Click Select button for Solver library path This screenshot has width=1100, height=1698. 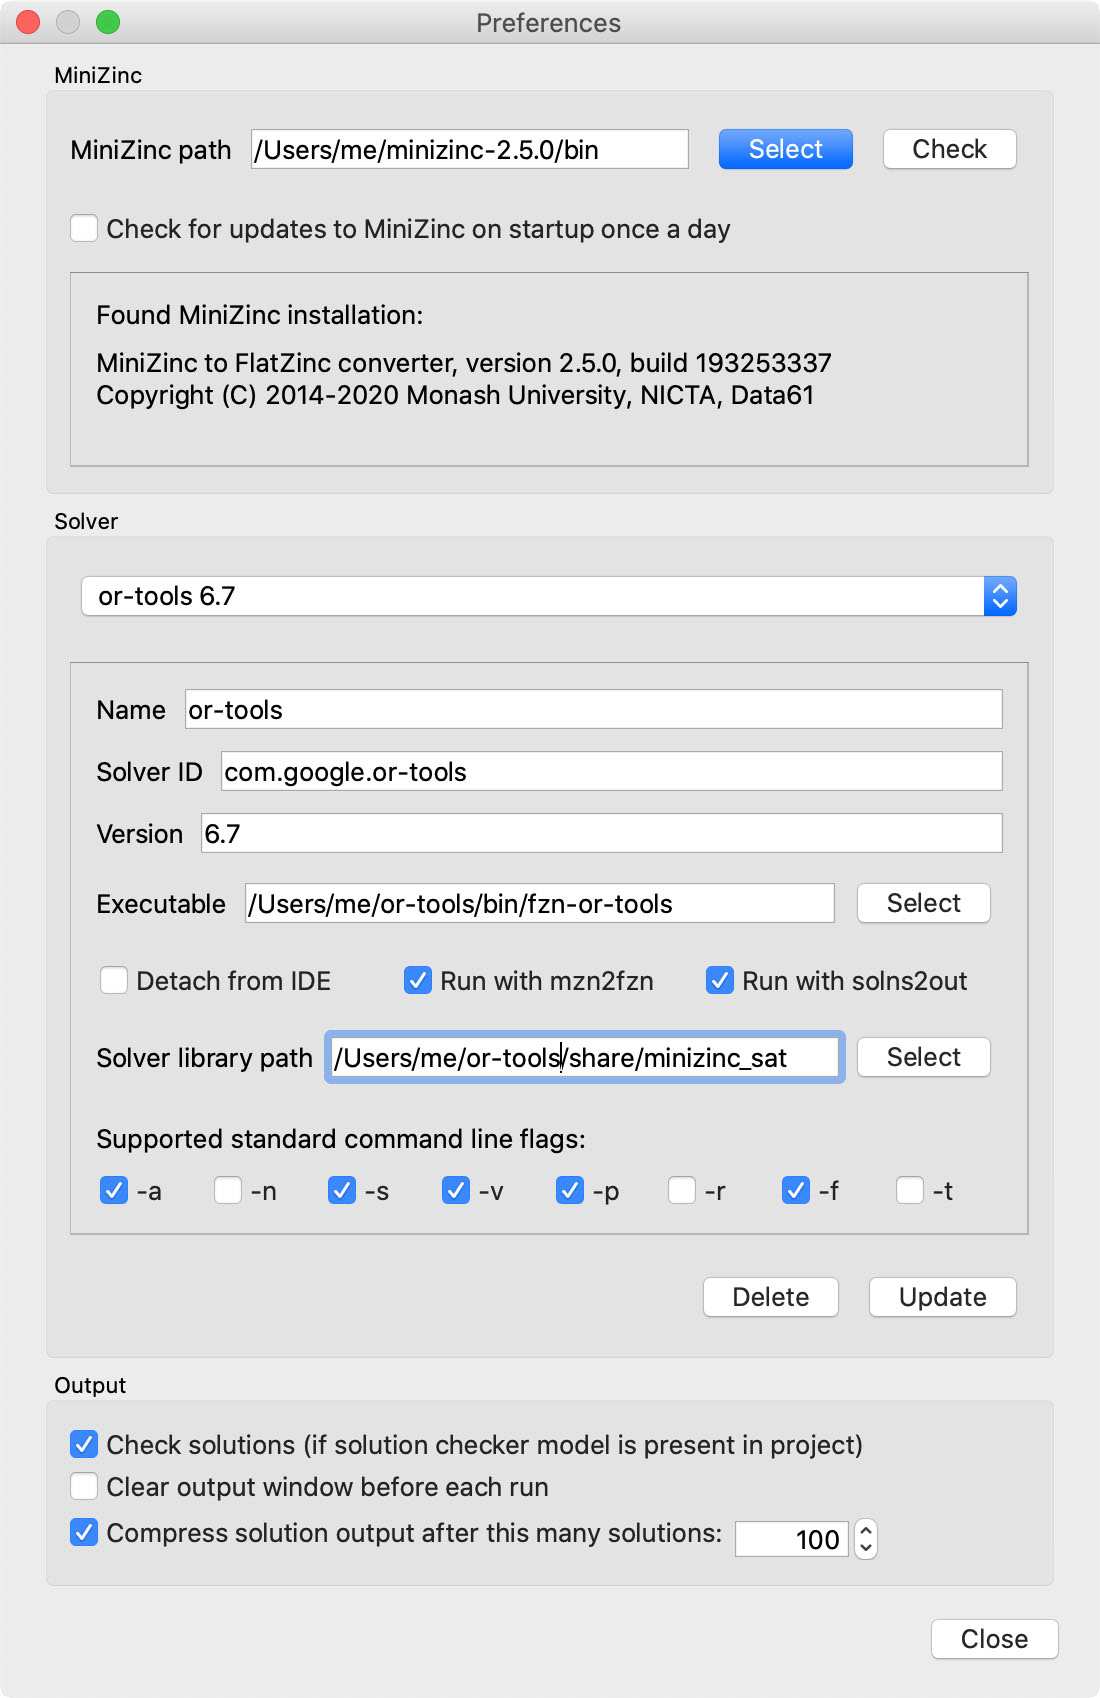pos(924,1057)
